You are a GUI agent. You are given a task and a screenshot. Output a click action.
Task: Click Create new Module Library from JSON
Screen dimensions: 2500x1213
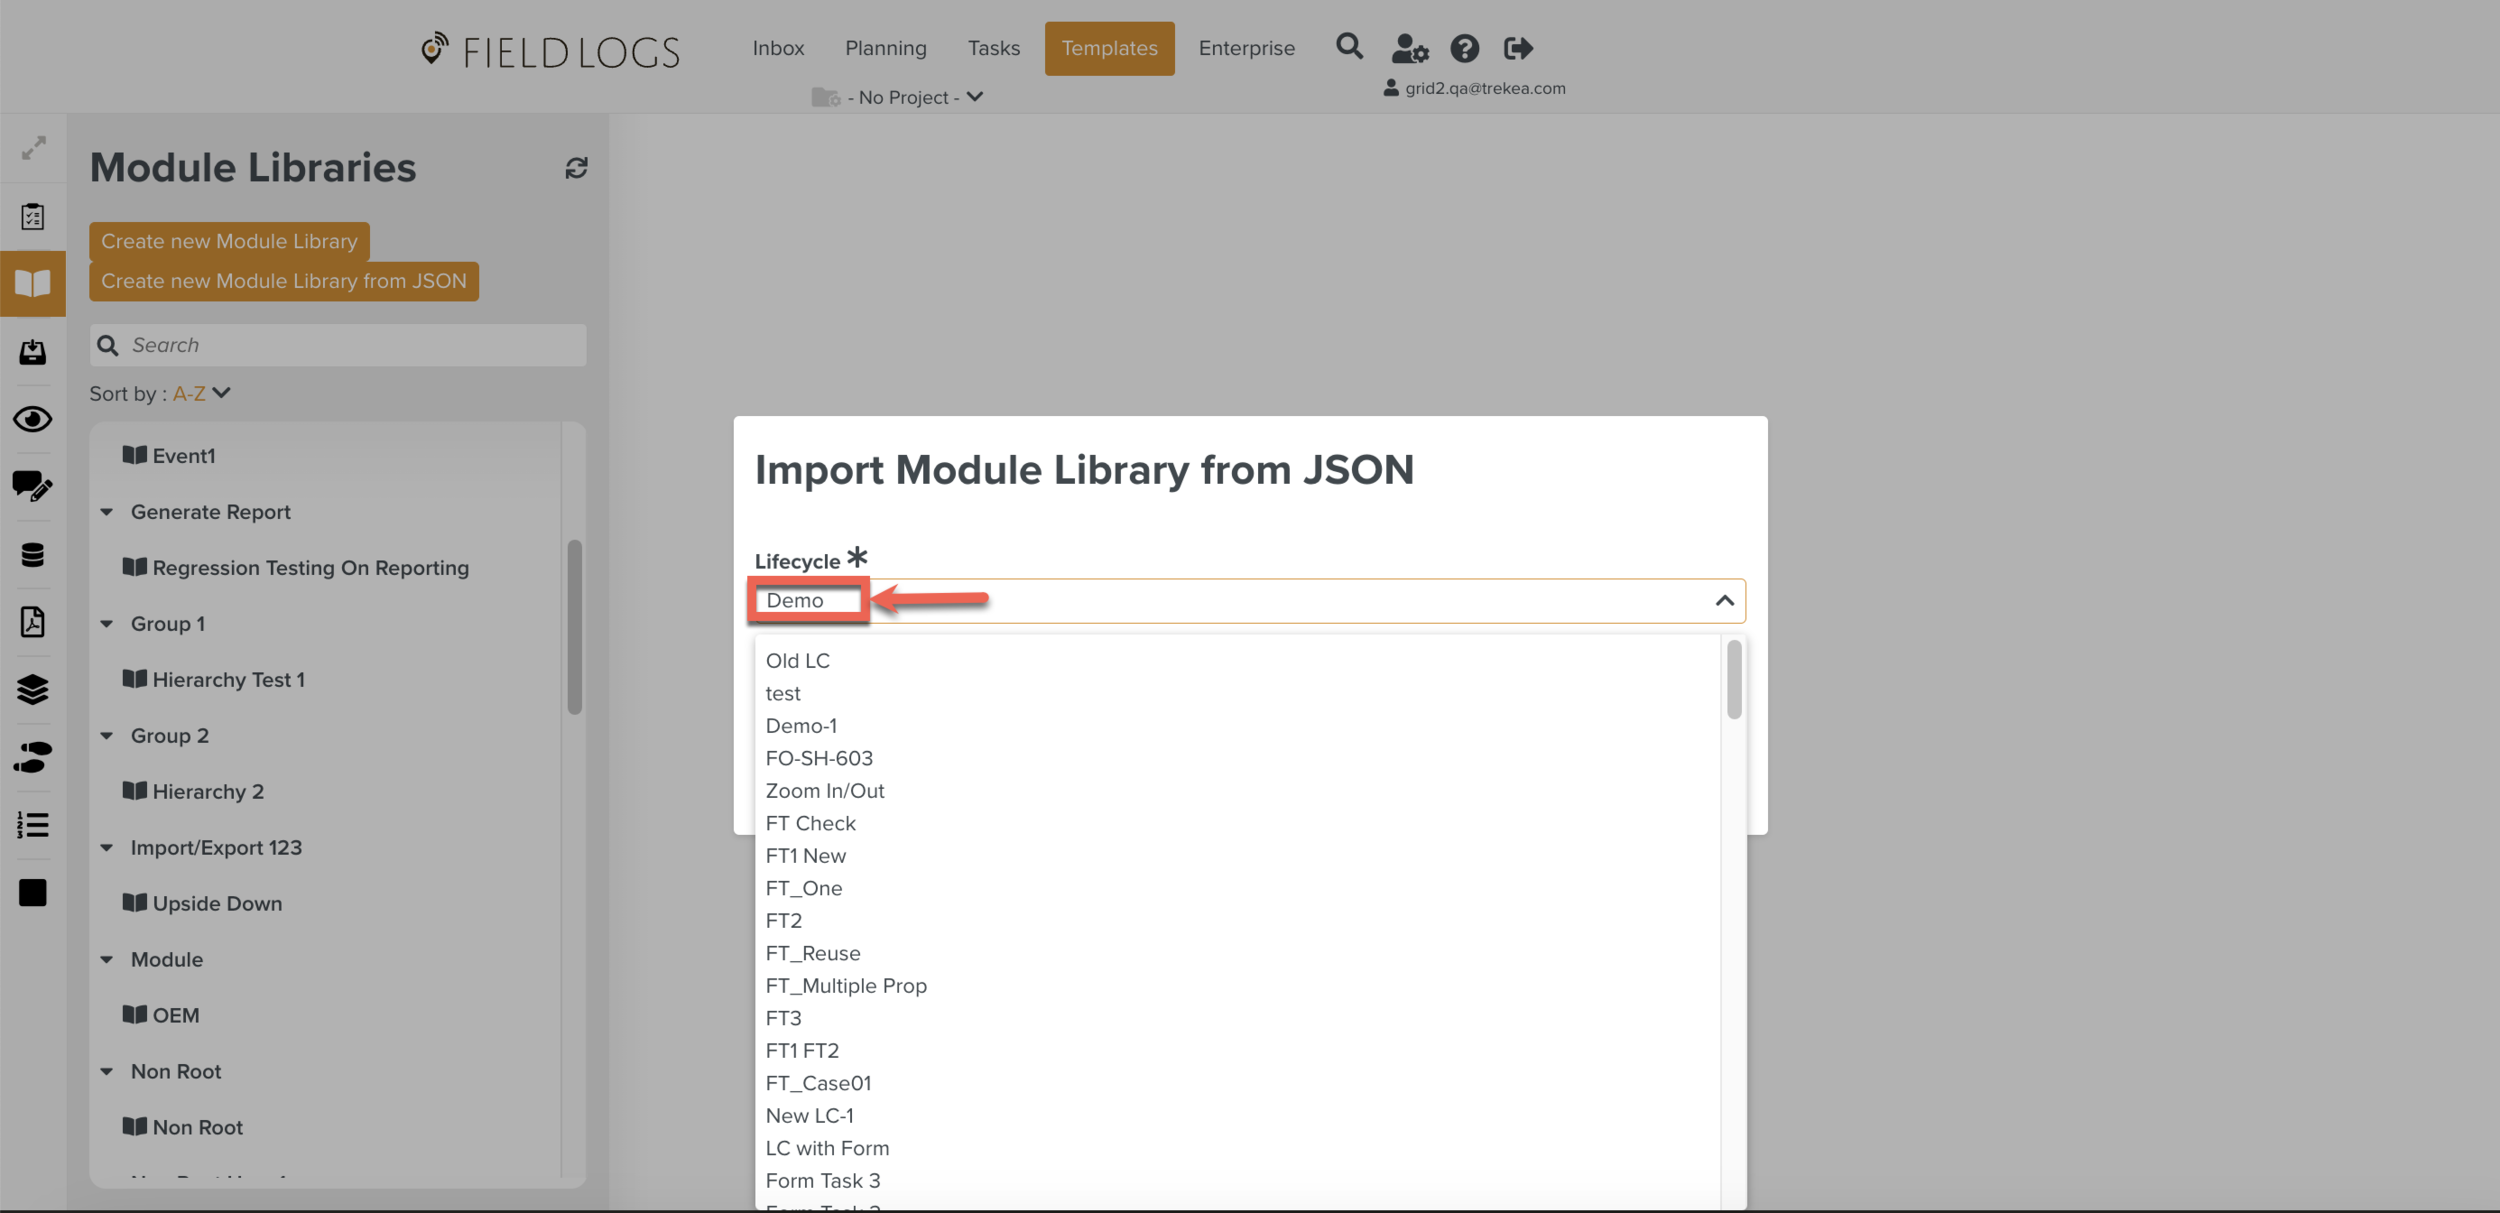point(283,281)
